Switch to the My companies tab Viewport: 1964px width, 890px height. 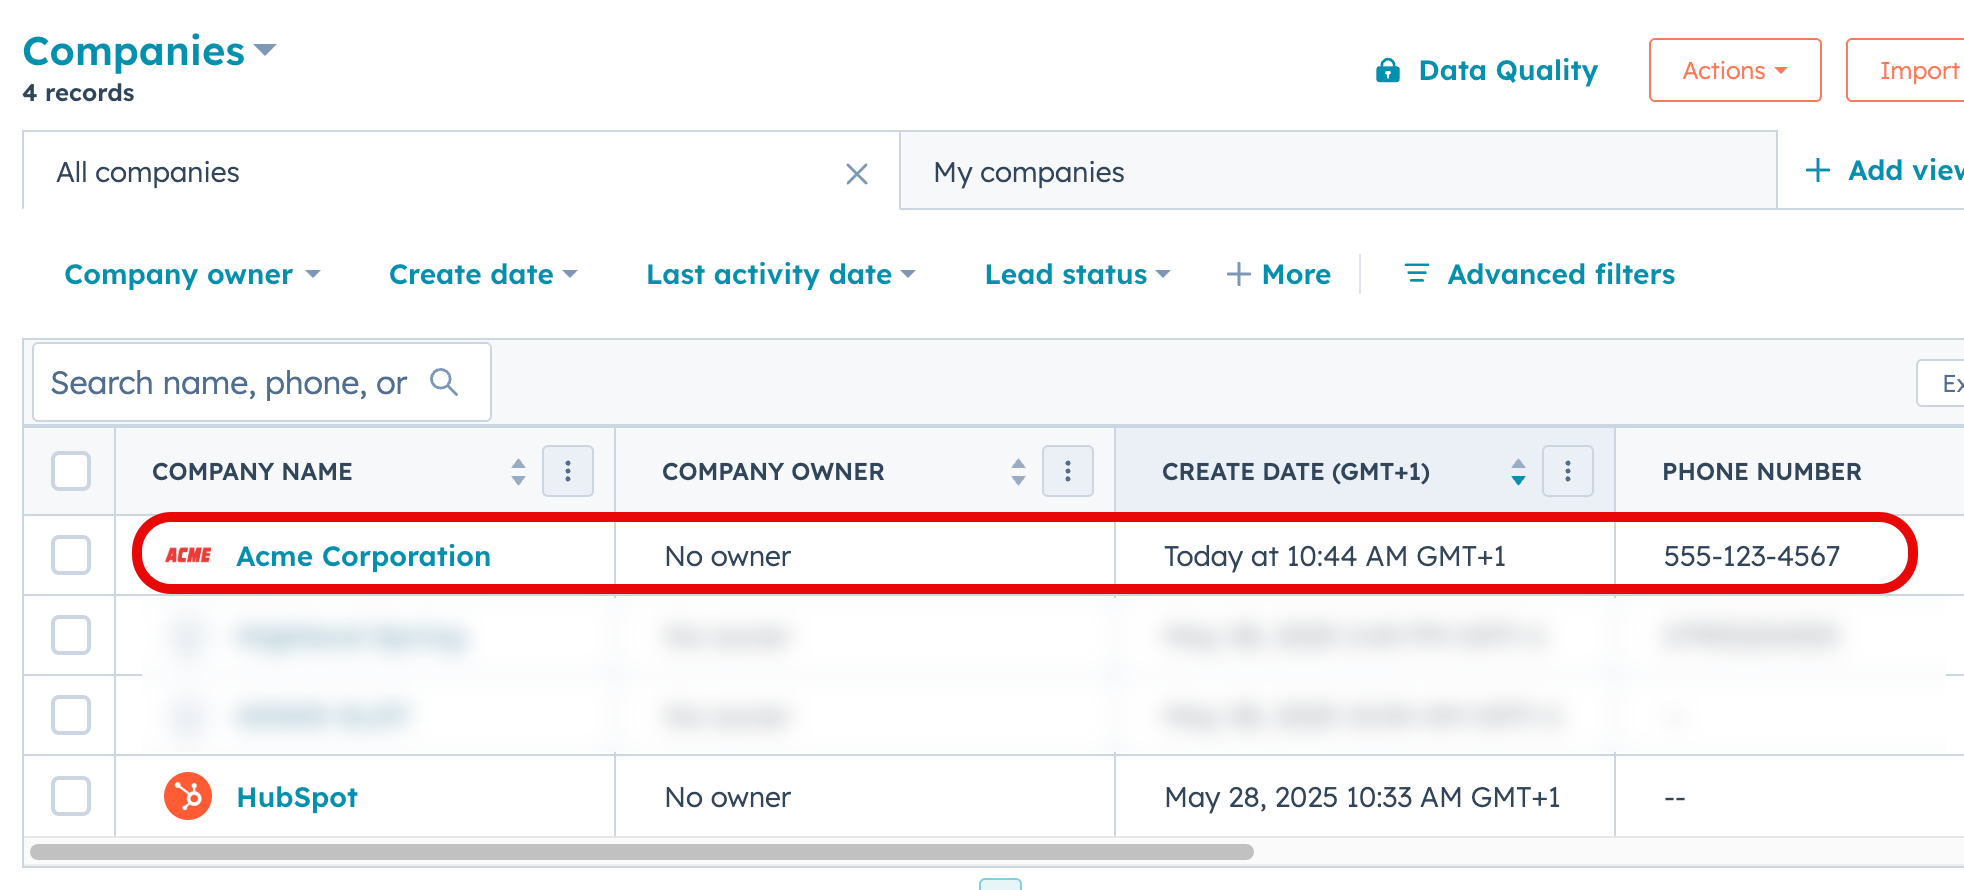(x=1338, y=171)
